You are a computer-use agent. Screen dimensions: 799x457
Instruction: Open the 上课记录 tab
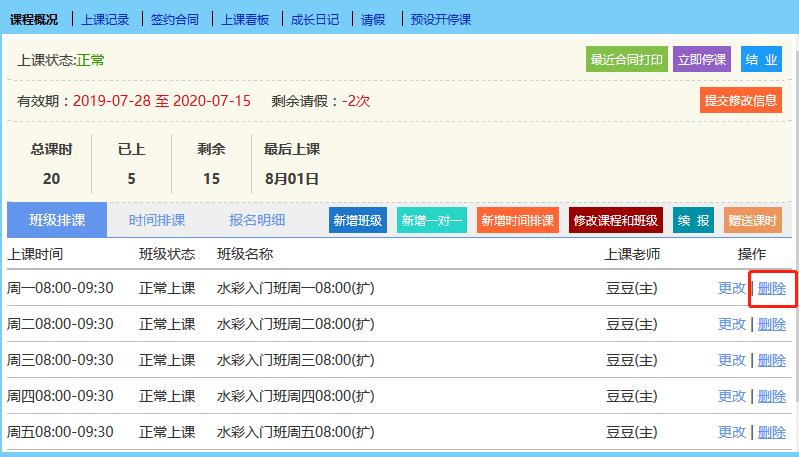coord(106,19)
